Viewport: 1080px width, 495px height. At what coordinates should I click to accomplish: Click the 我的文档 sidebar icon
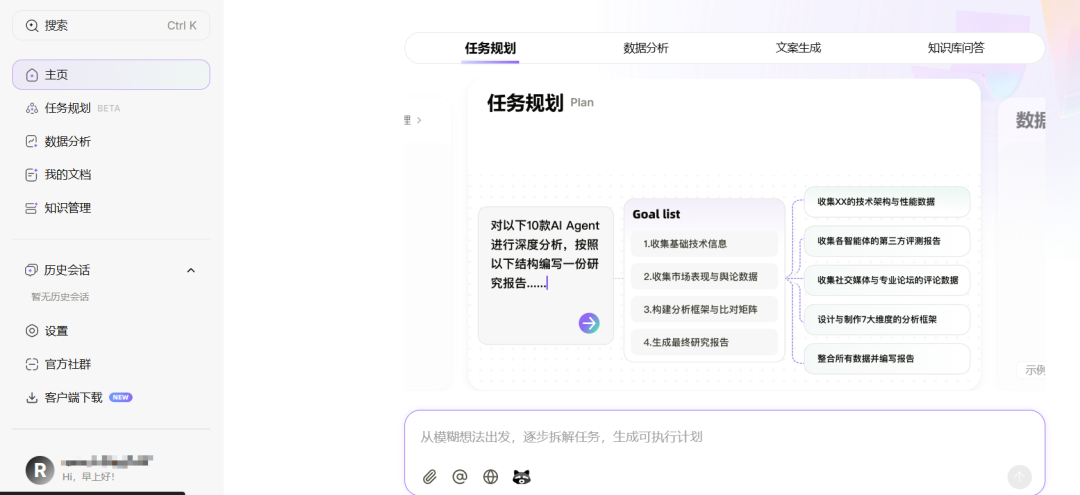[32, 175]
